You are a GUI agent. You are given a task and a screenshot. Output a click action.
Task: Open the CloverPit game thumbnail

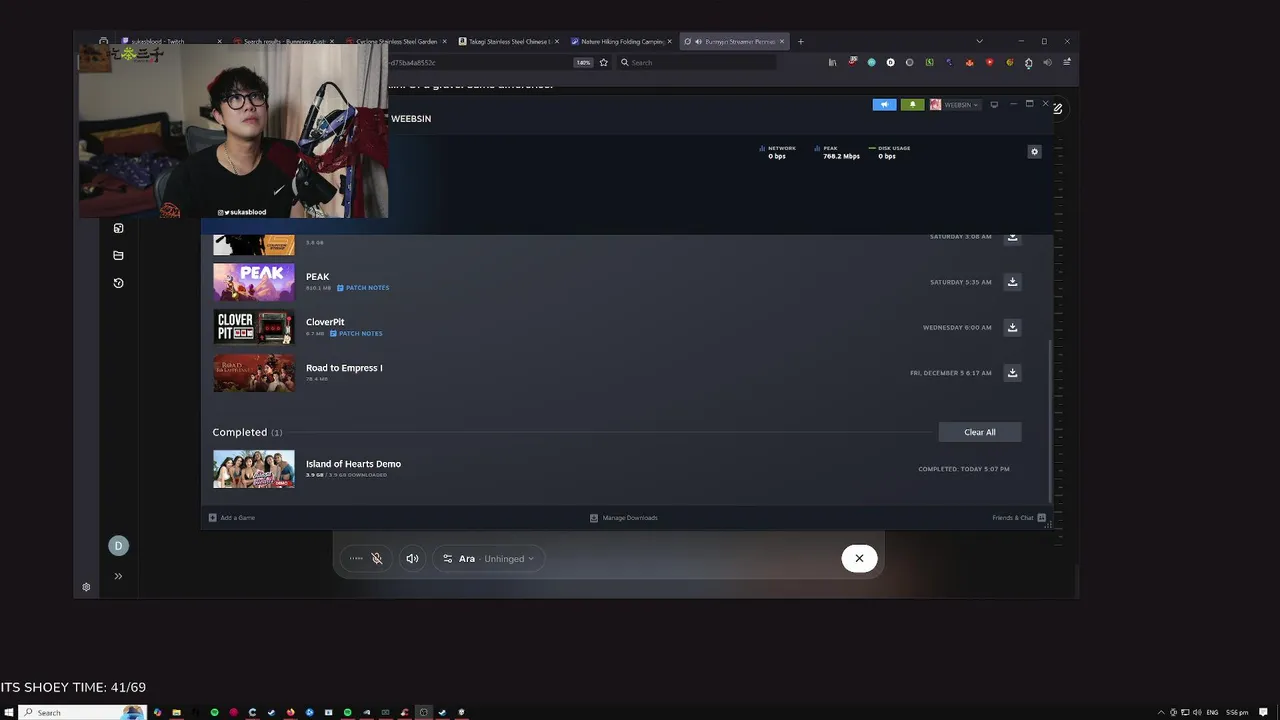pos(254,327)
